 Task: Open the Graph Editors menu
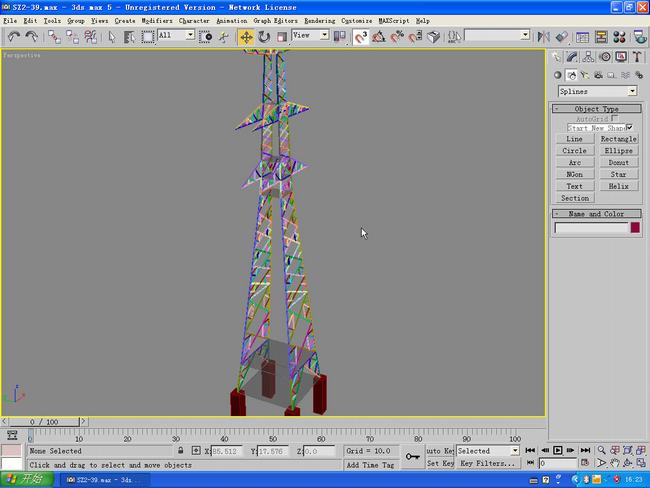(x=275, y=21)
